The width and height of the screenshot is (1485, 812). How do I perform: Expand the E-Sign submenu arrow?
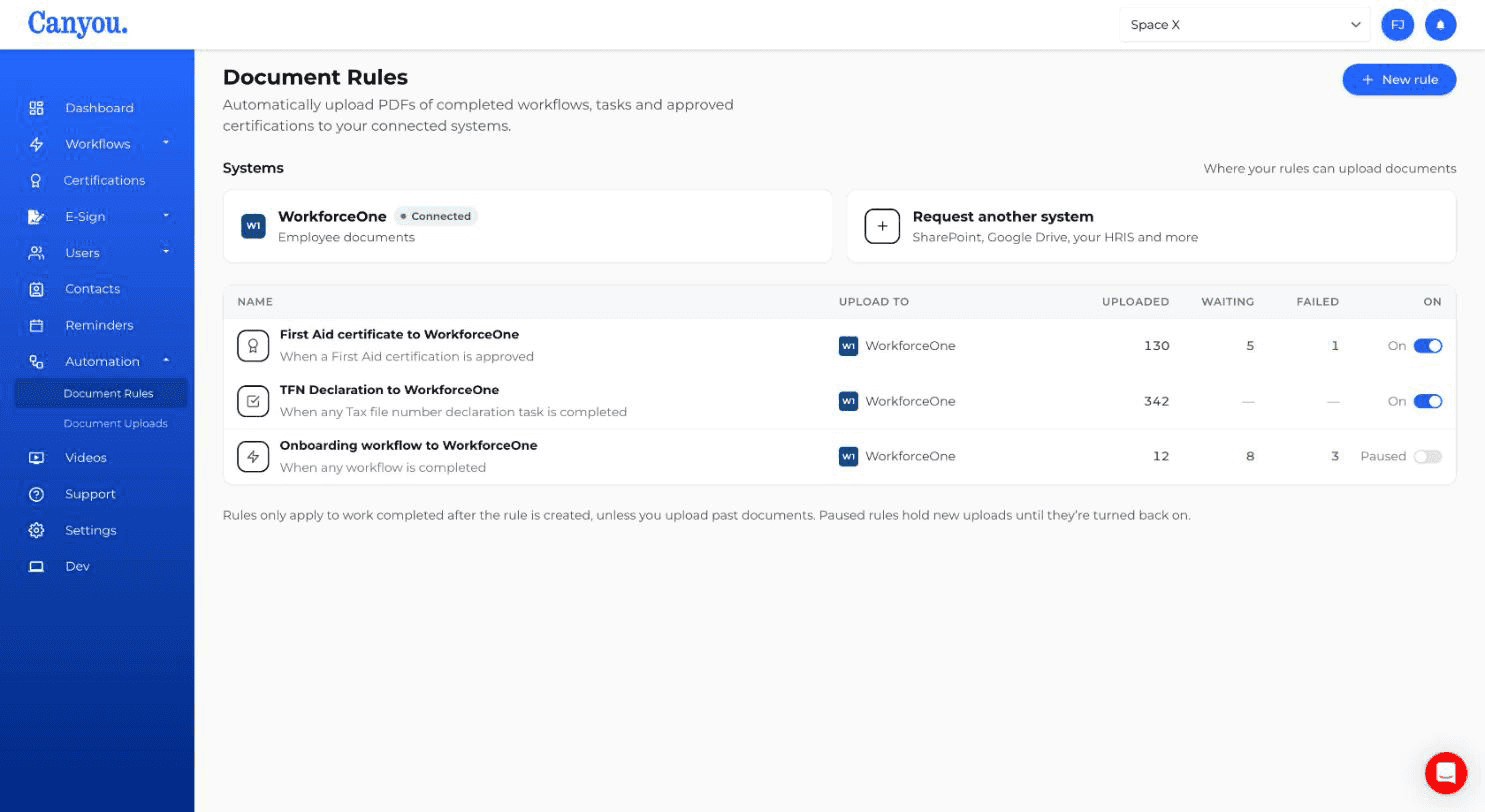166,215
